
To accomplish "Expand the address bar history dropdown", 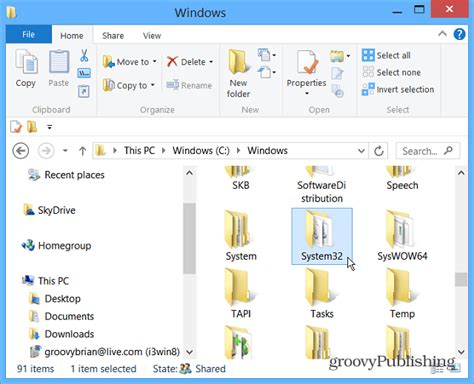I will click(x=361, y=151).
